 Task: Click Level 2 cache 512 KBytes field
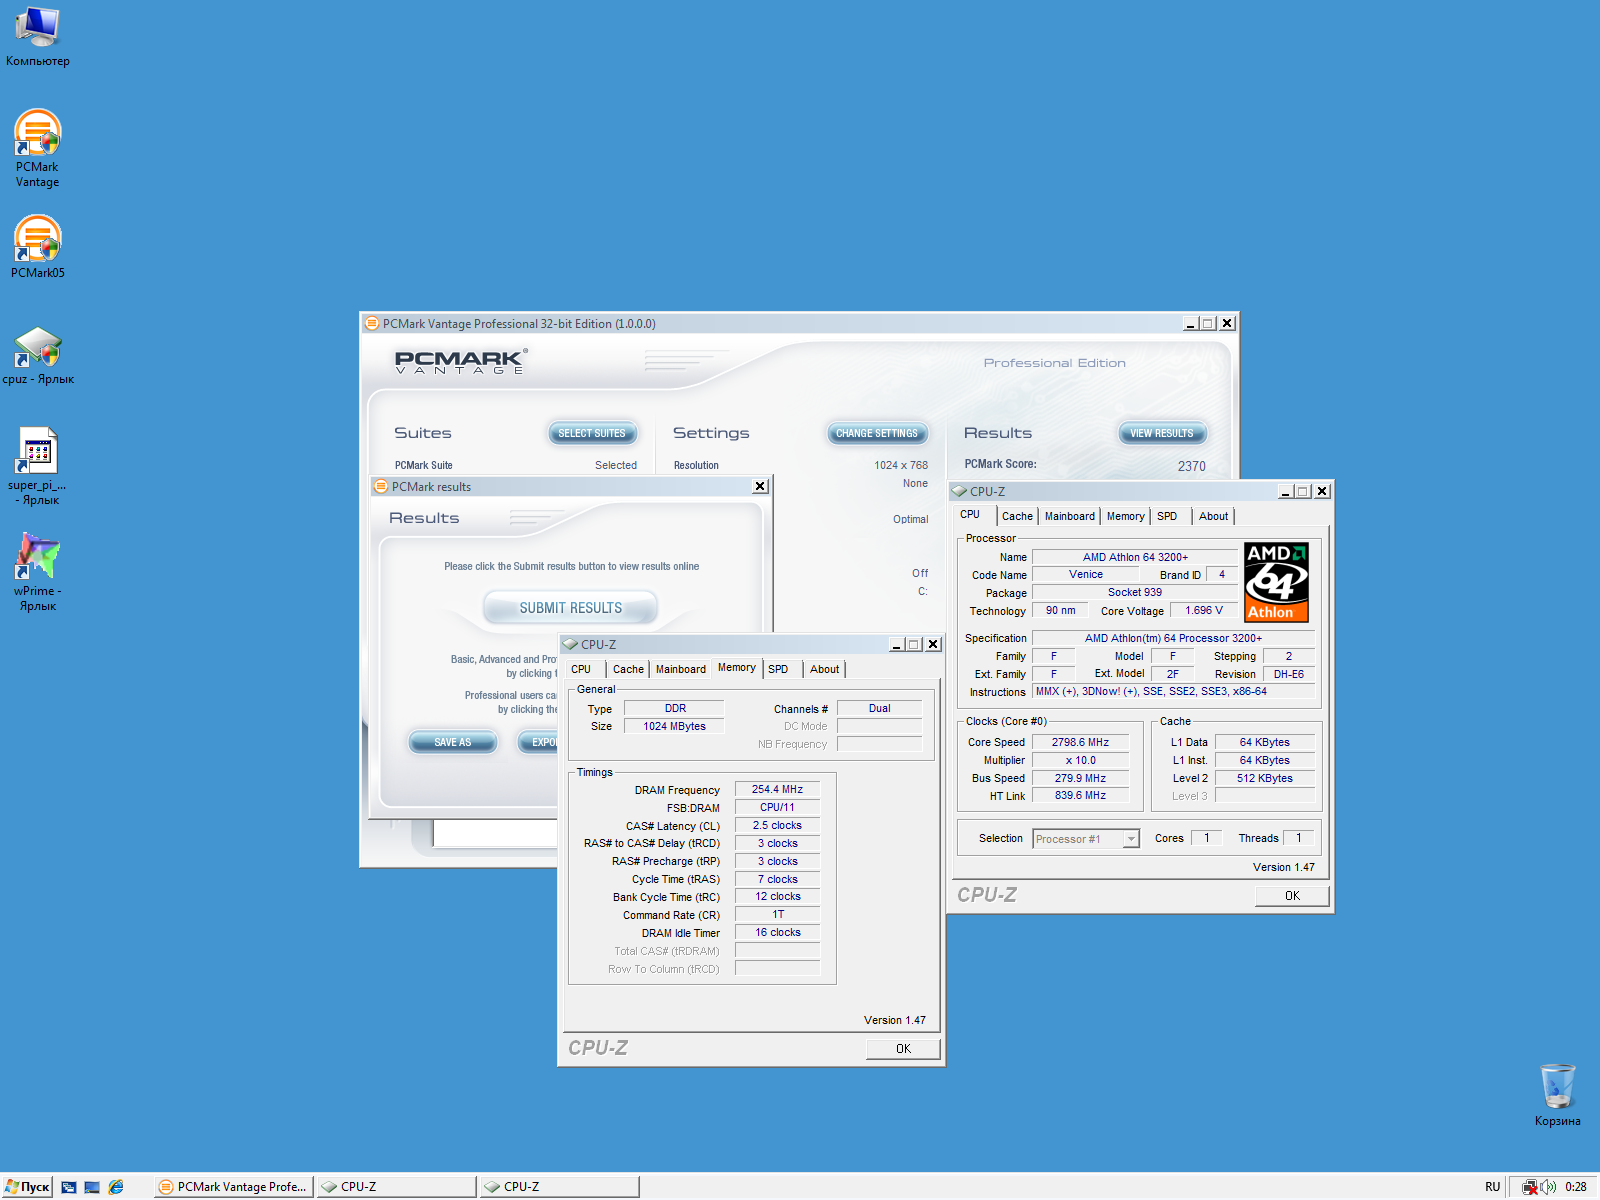[x=1264, y=778]
